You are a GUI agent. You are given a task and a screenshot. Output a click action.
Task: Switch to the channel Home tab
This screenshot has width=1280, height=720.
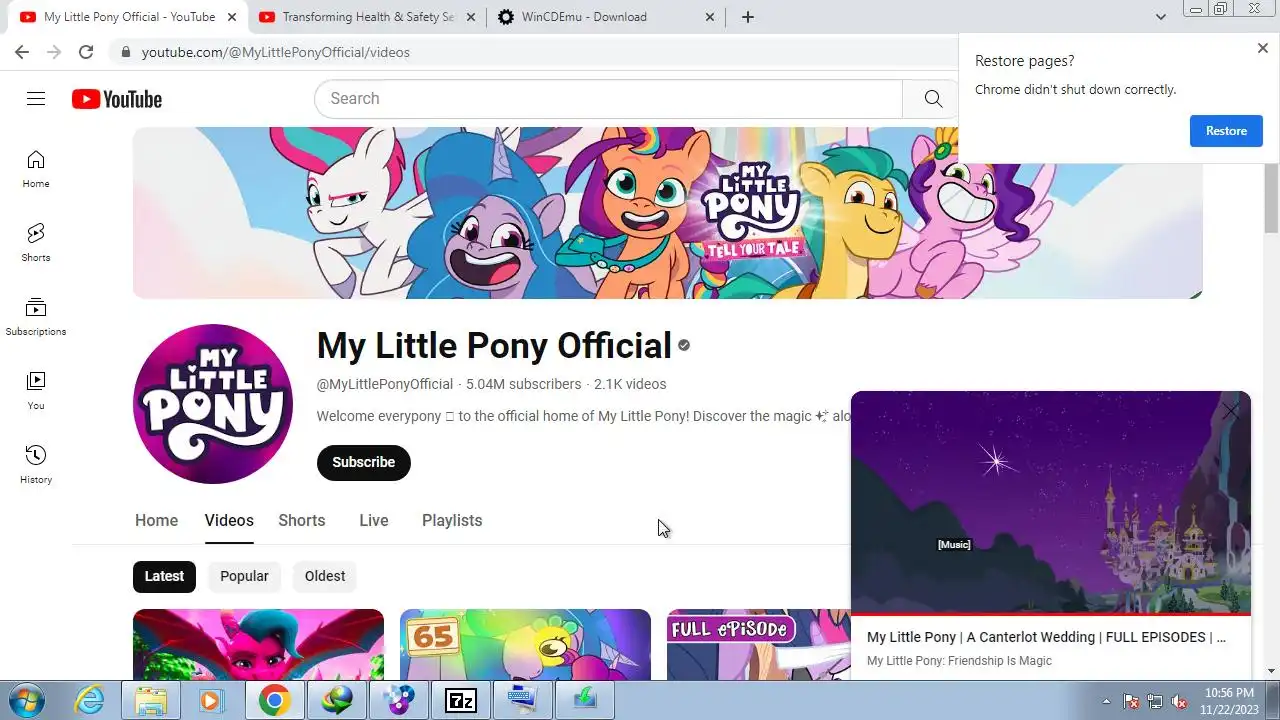(x=156, y=520)
